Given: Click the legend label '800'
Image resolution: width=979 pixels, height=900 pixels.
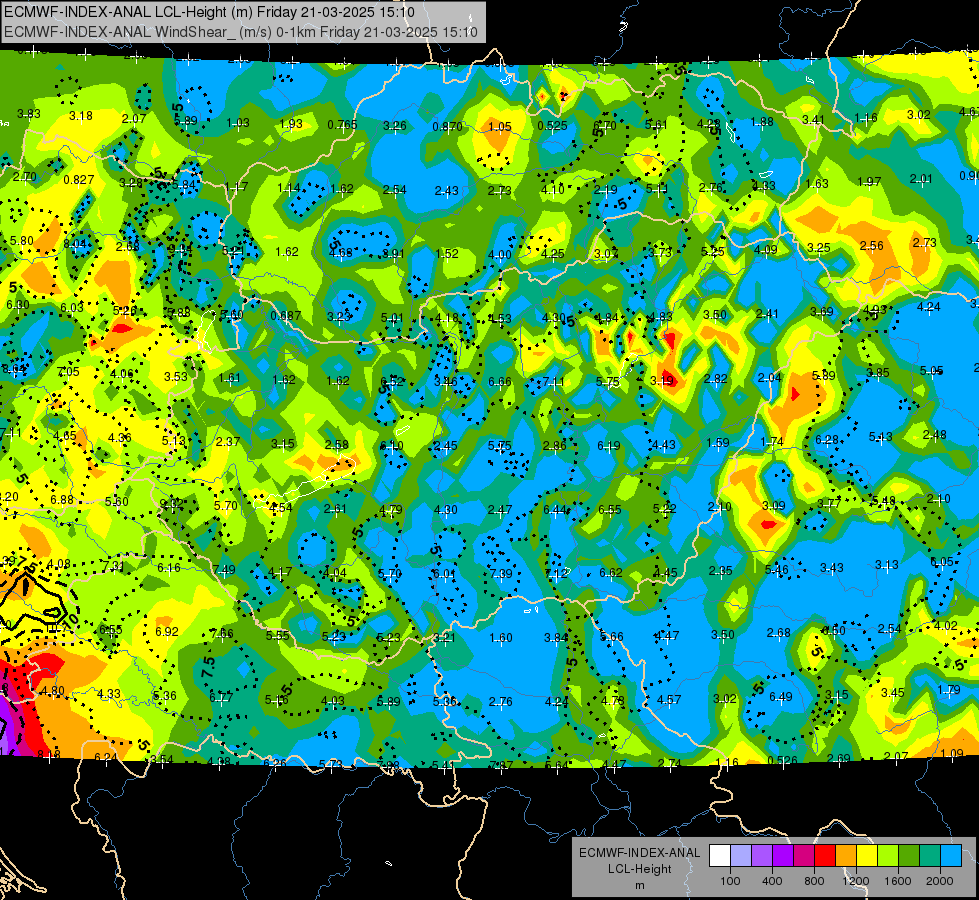Looking at the screenshot, I should point(814,881).
